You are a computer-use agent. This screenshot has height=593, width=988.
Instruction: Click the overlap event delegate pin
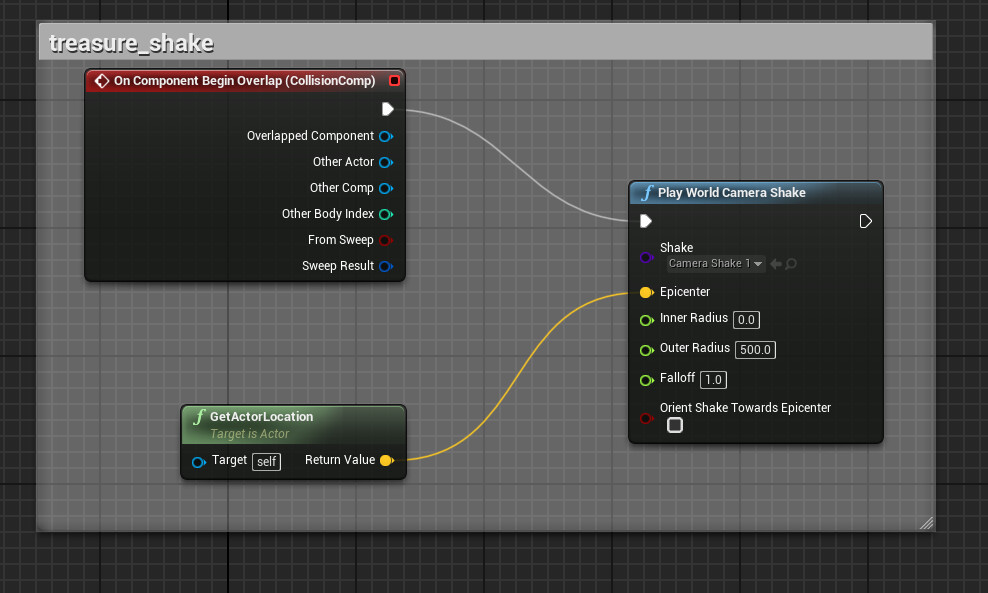pos(394,81)
